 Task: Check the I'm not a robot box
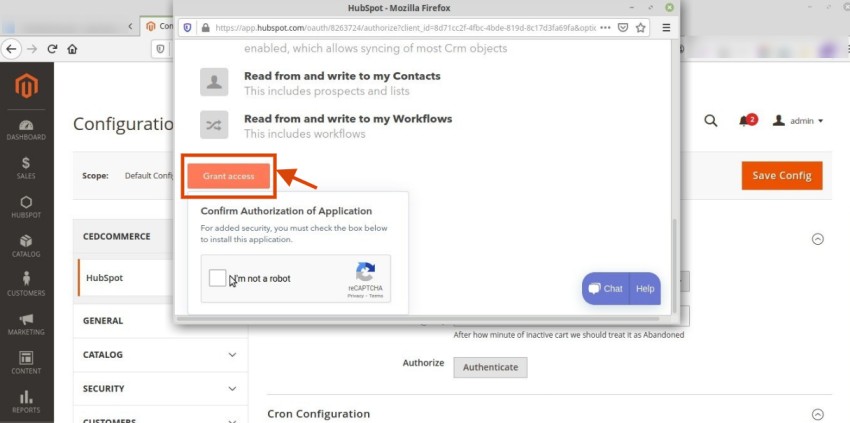pyautogui.click(x=217, y=278)
